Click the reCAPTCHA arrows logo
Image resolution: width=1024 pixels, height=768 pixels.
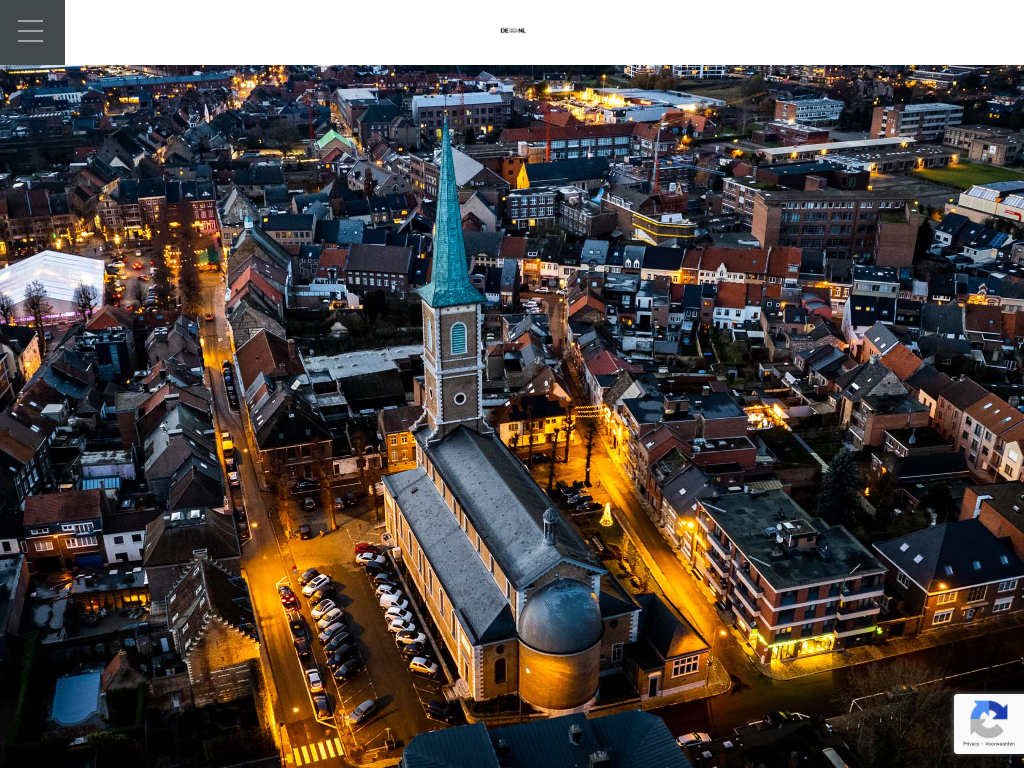(988, 718)
